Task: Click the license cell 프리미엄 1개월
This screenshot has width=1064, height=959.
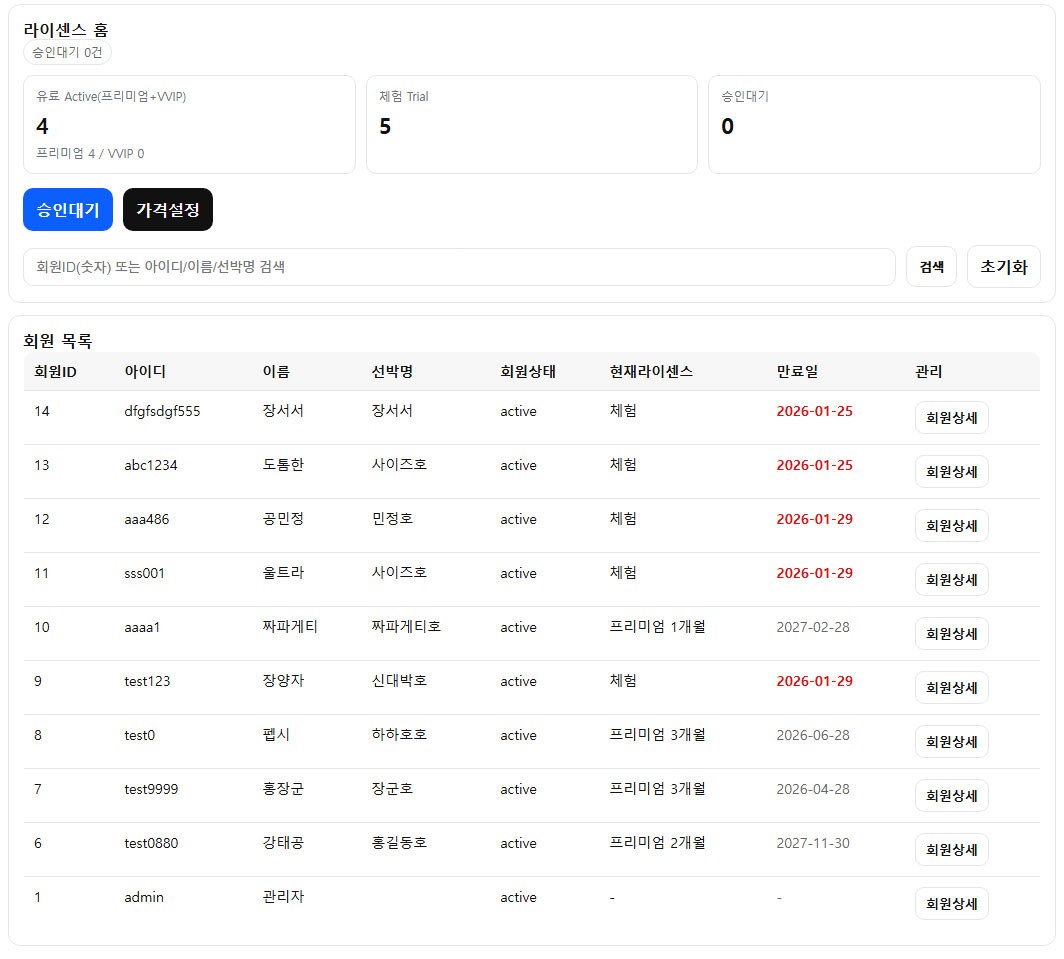Action: 658,626
